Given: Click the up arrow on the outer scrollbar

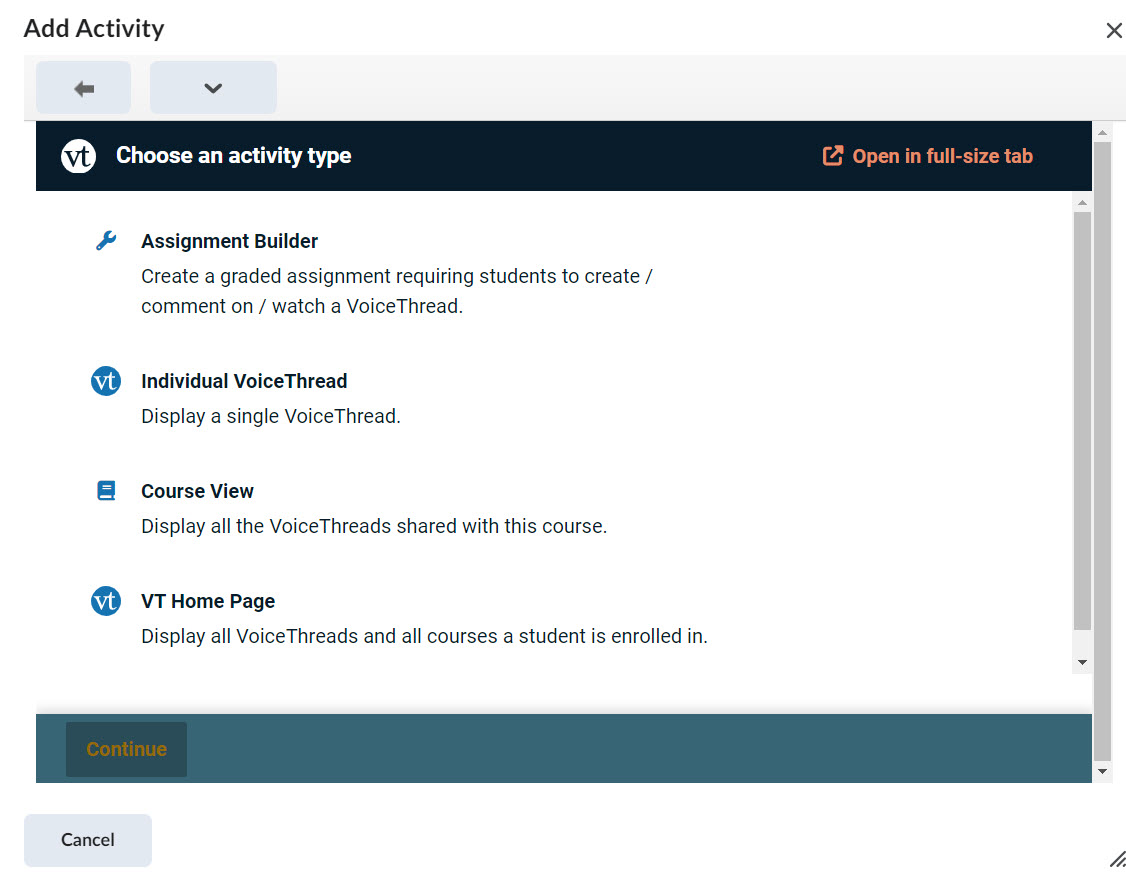Looking at the screenshot, I should pos(1102,131).
